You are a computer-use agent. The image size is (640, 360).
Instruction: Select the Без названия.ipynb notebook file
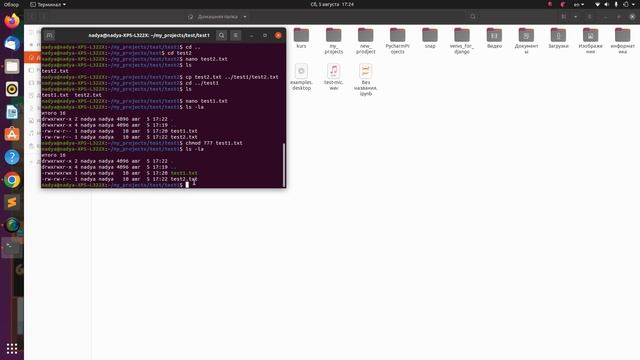pos(366,80)
